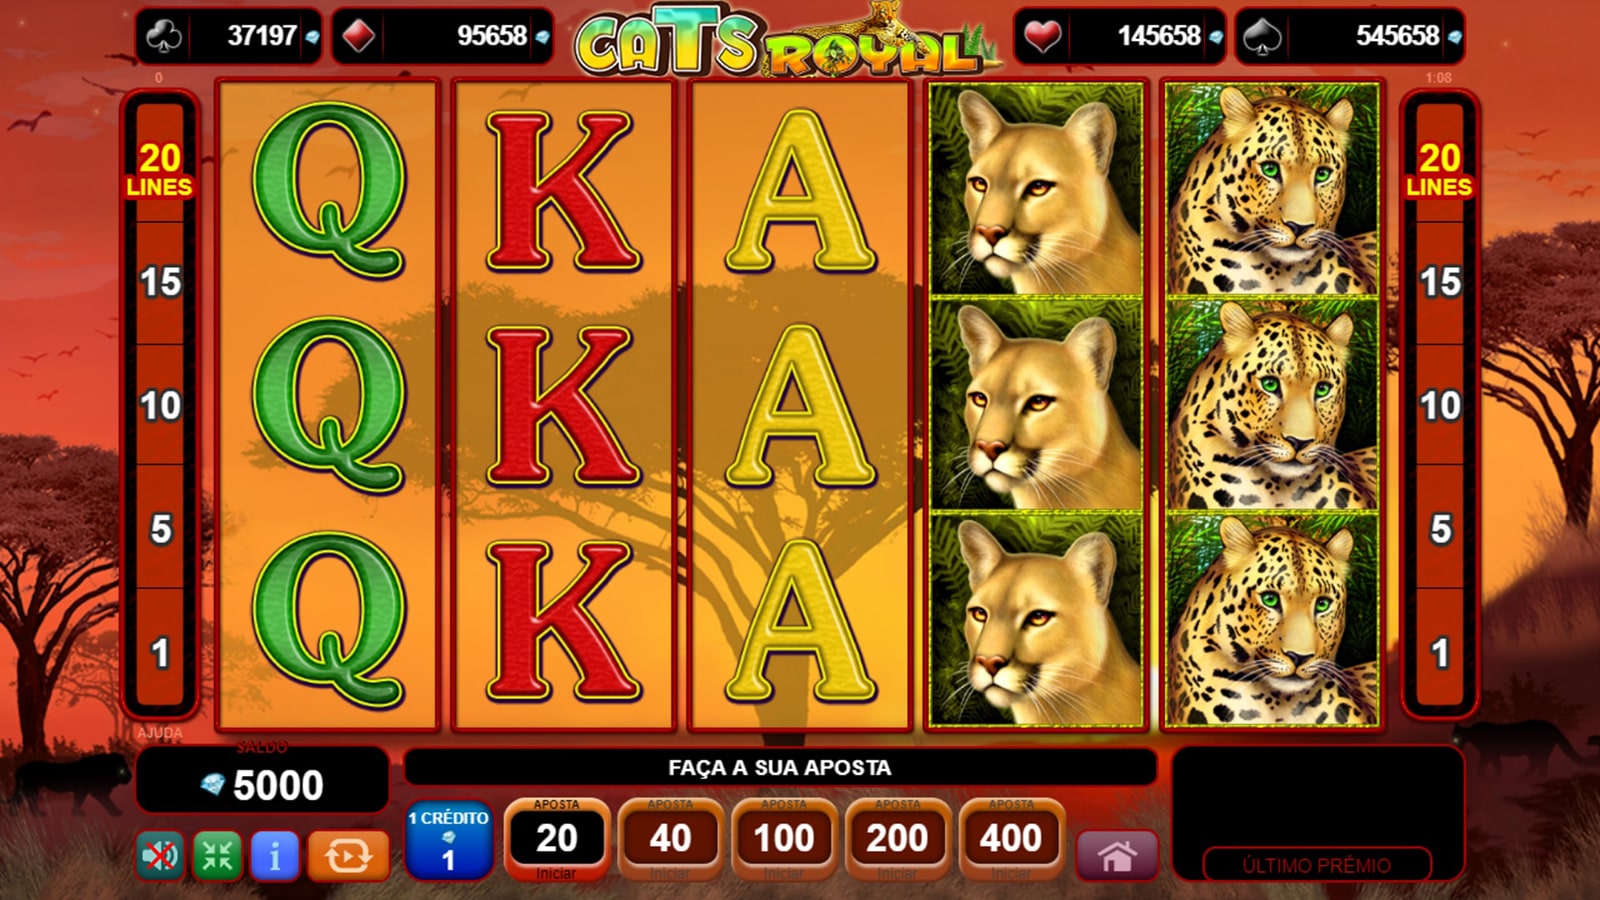The image size is (1600, 900).
Task: Click the Último Prémio box
Action: click(1317, 865)
